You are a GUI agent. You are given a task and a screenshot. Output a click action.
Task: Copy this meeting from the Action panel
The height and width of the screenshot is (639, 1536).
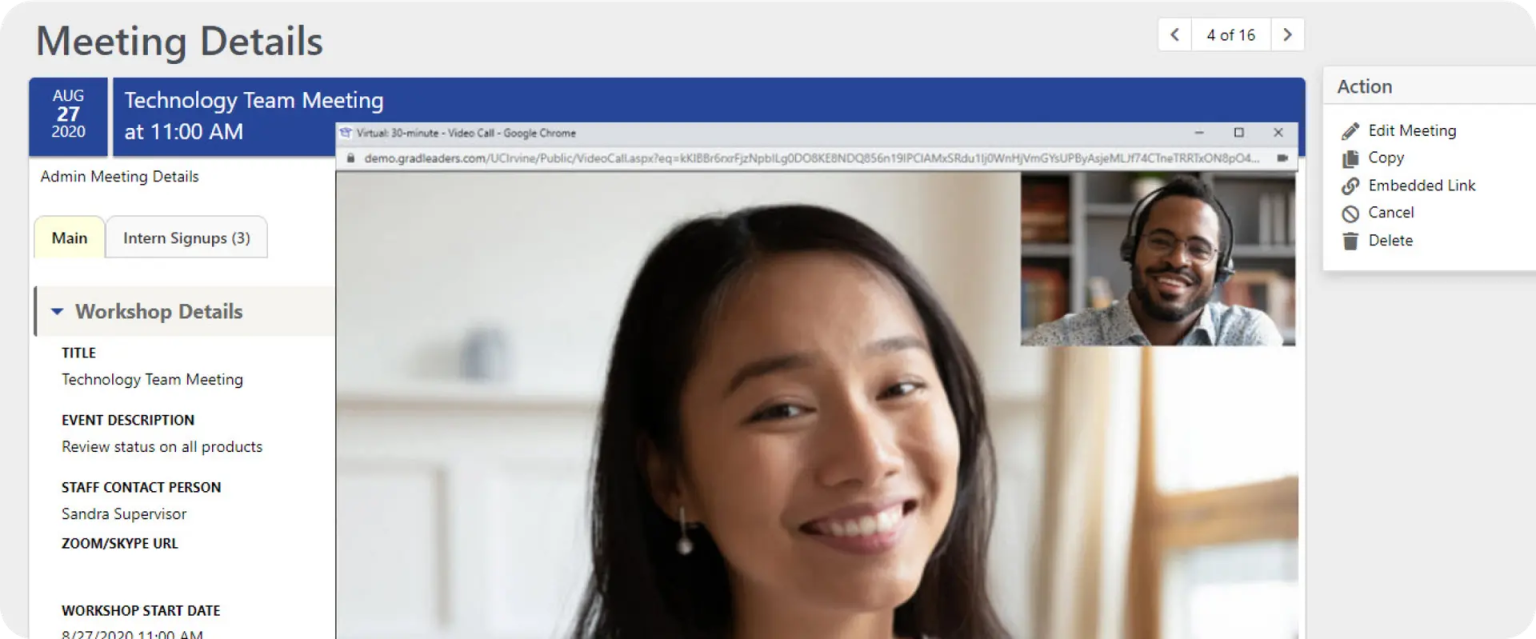pos(1385,157)
